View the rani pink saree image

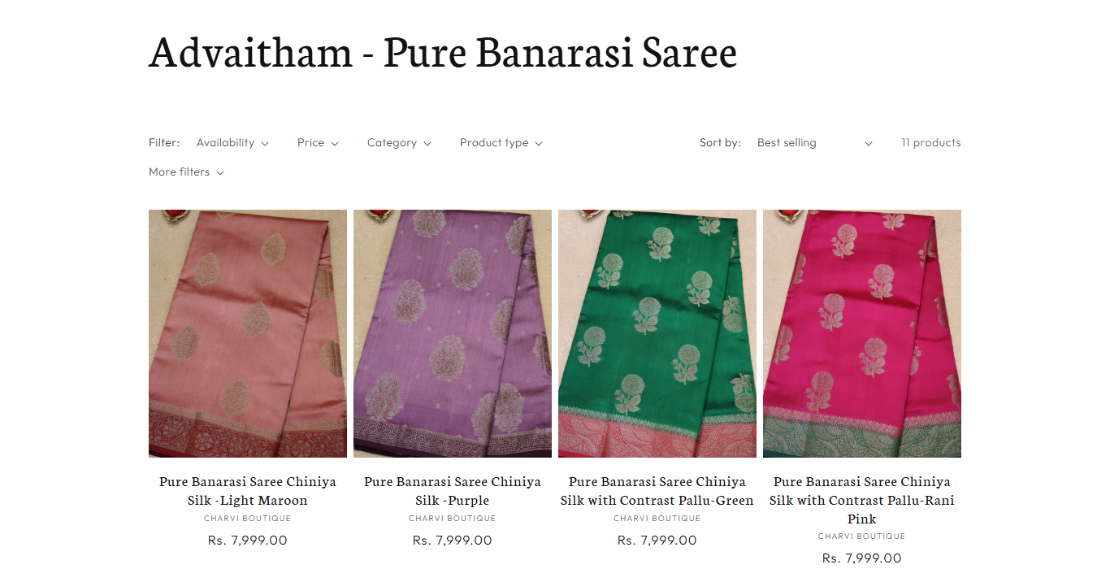click(862, 334)
